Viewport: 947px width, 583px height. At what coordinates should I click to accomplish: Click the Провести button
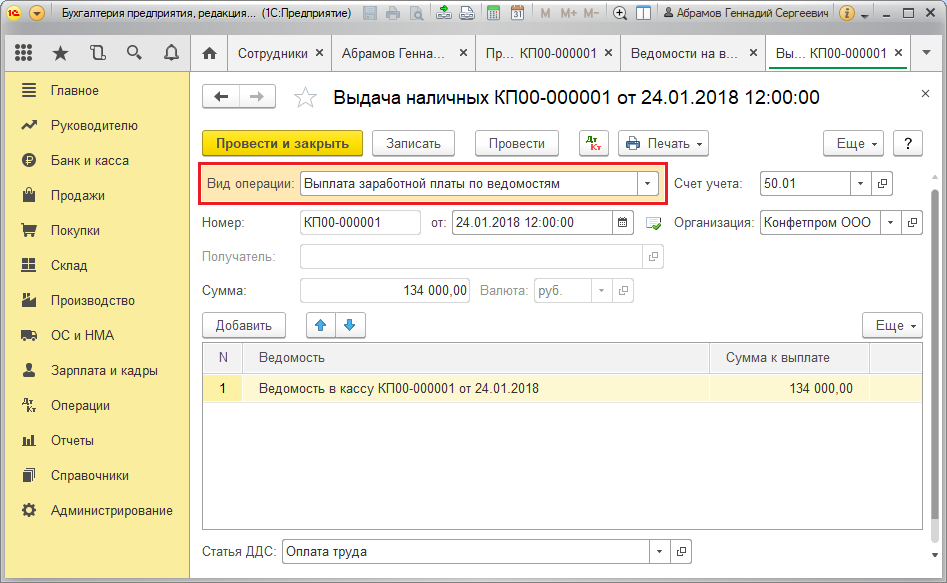pyautogui.click(x=516, y=144)
